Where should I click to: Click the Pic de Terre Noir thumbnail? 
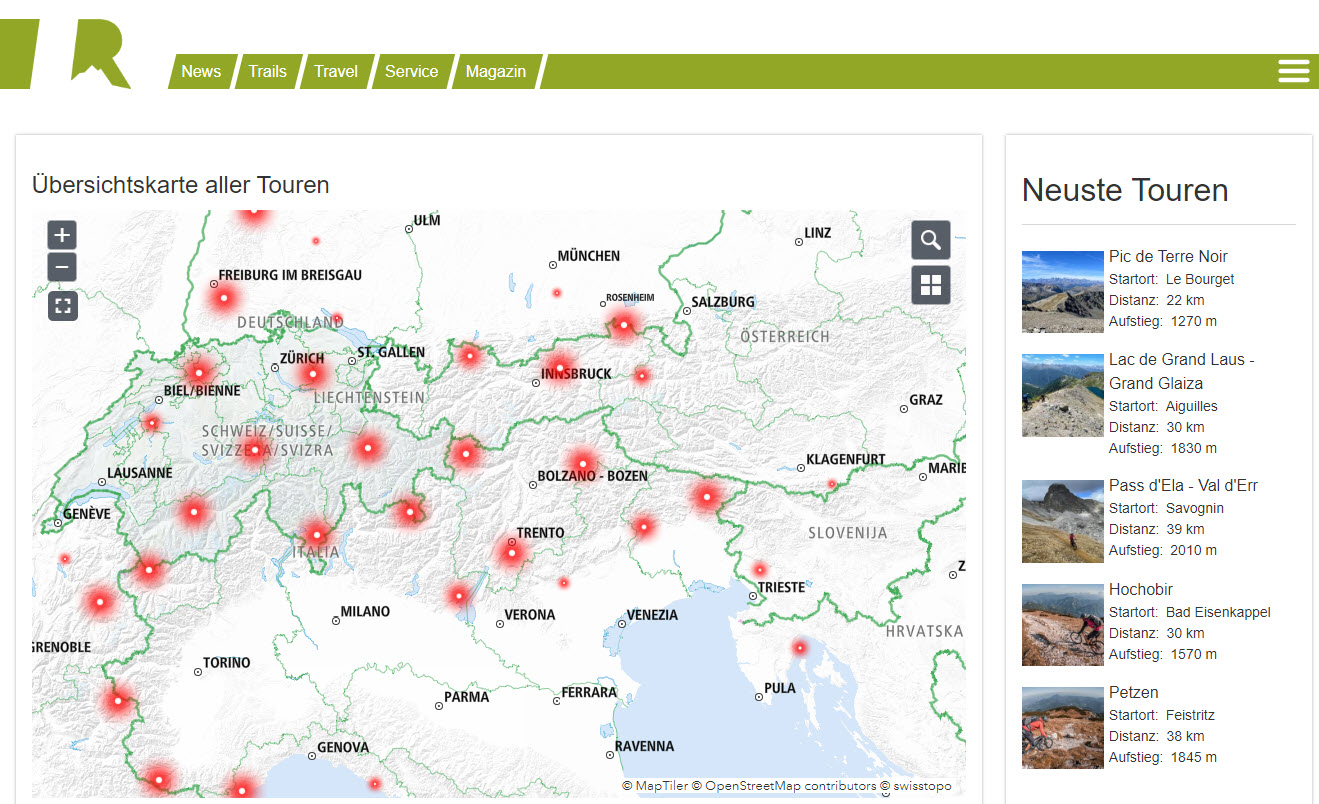[x=1063, y=292]
